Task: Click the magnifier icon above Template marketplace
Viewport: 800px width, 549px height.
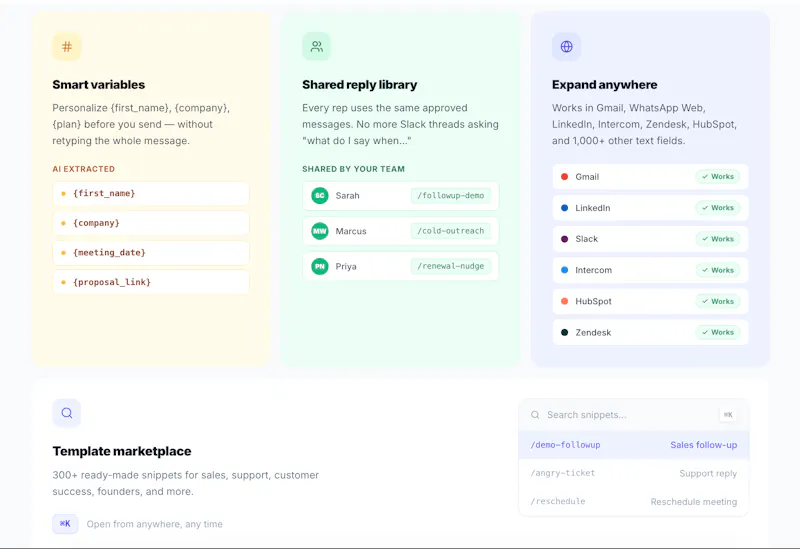Action: point(67,413)
